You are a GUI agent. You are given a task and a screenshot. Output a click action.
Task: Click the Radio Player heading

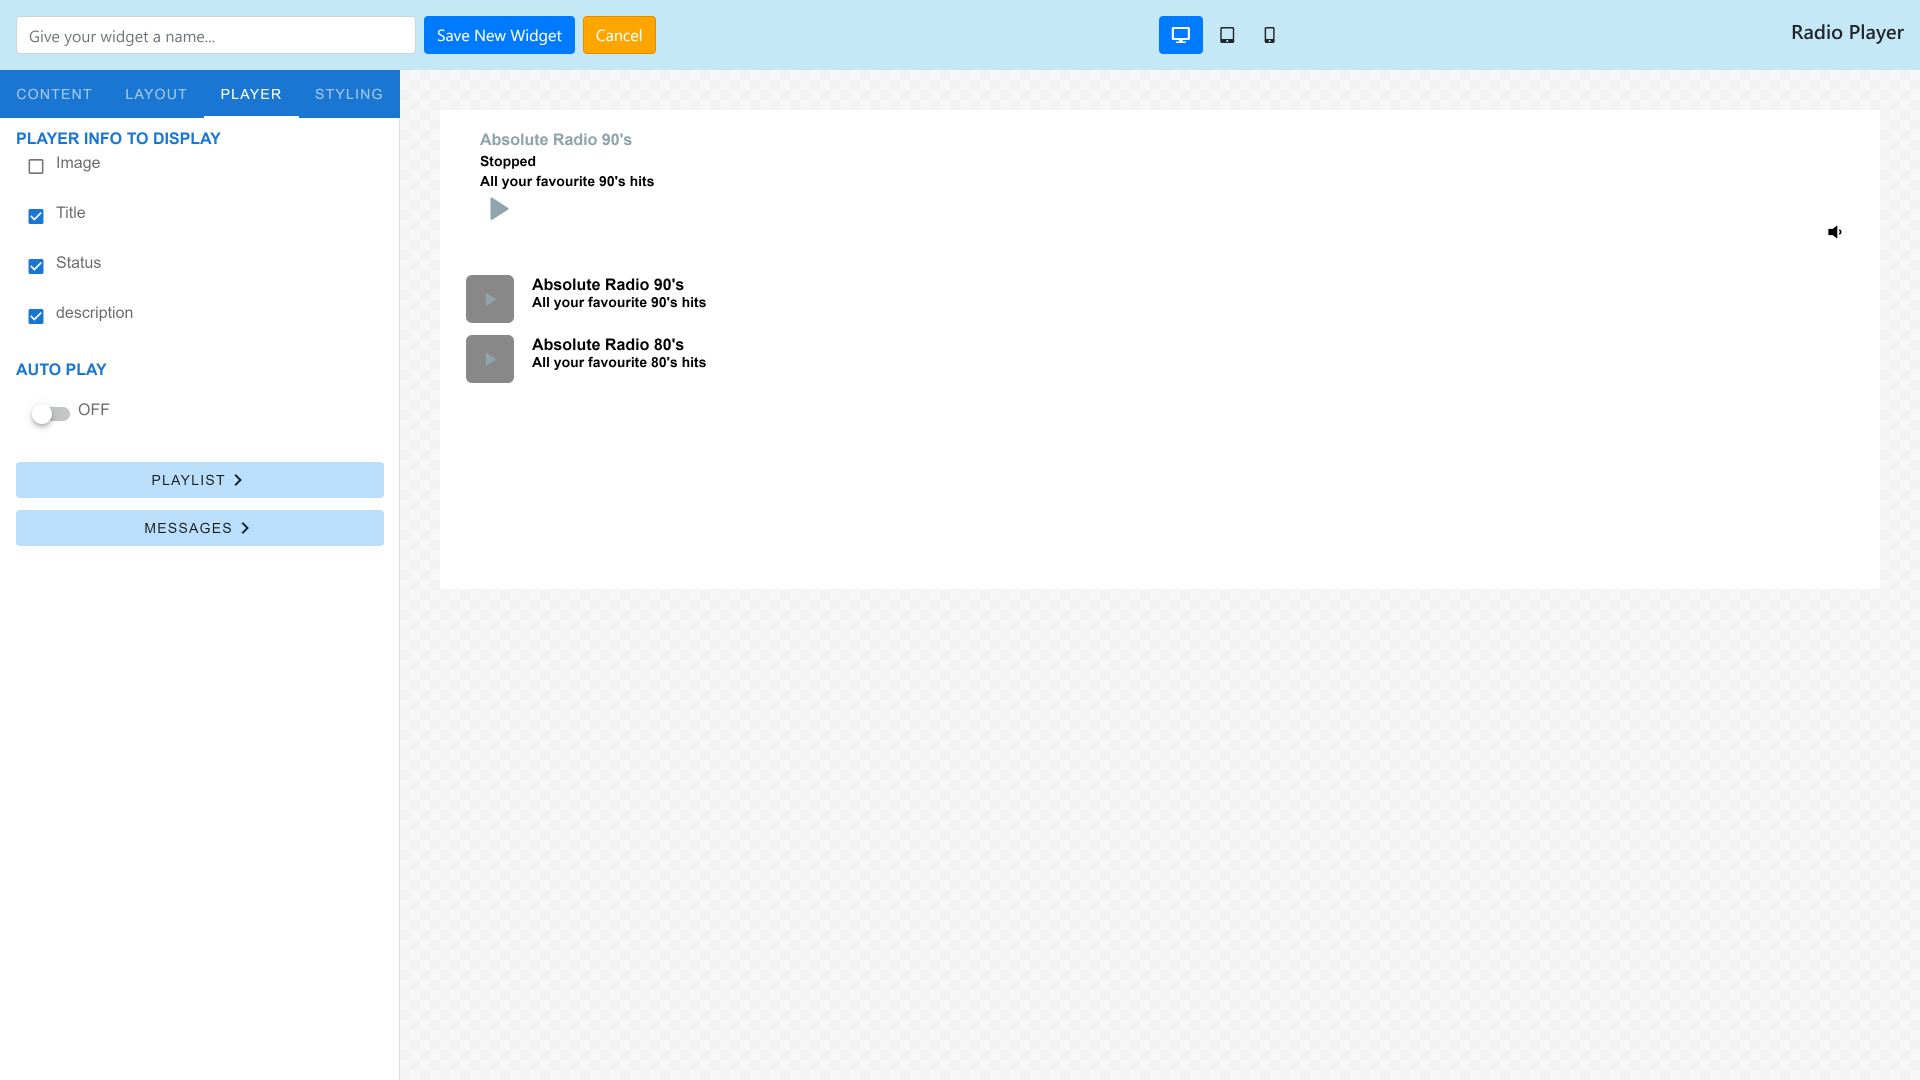(1847, 33)
